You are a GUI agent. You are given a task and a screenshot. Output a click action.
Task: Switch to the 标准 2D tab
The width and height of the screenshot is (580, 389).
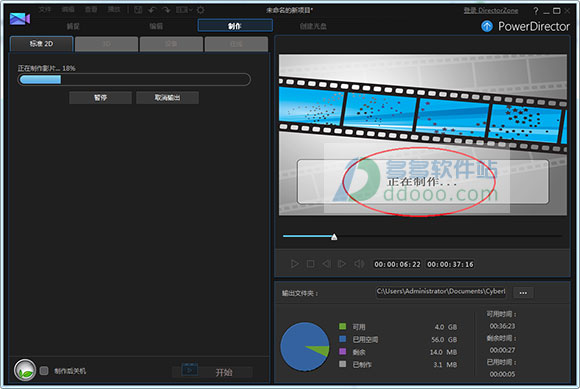tap(41, 44)
